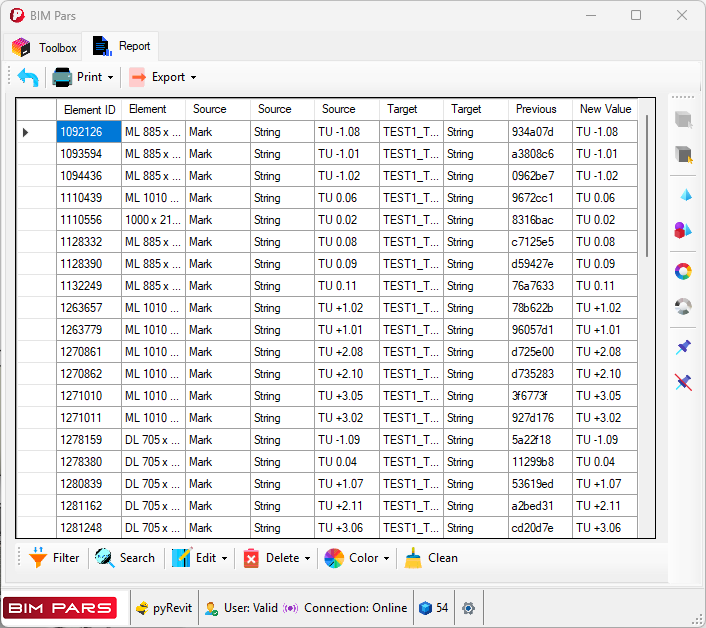Click the Edit pencil icon
This screenshot has height=628, width=706.
click(x=181, y=558)
